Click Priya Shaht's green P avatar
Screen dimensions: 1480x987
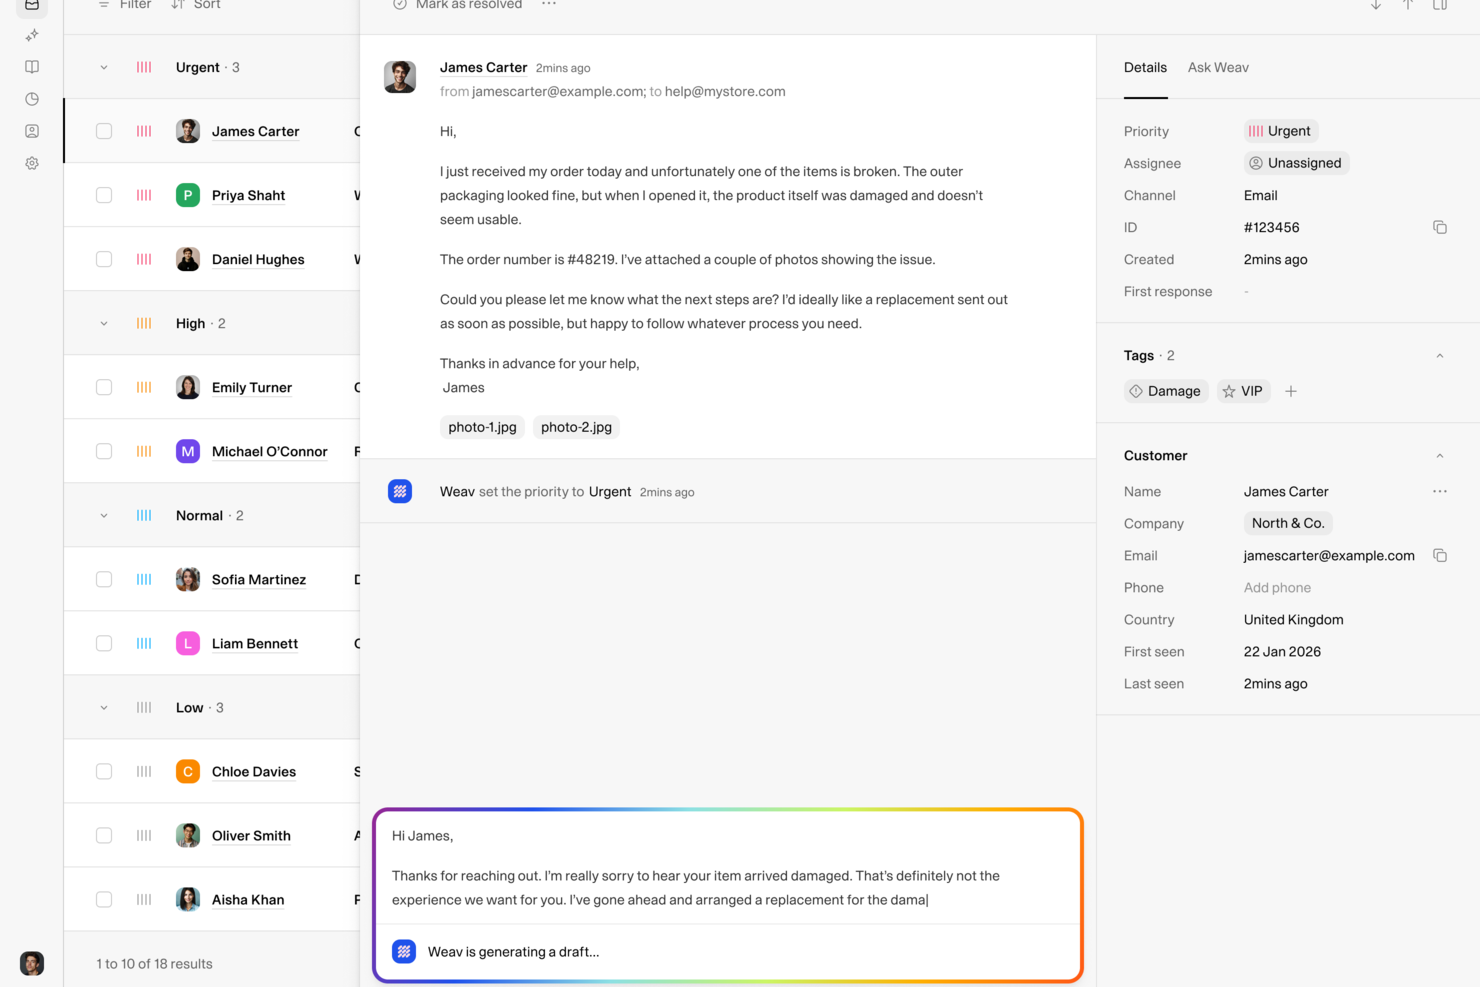[188, 195]
